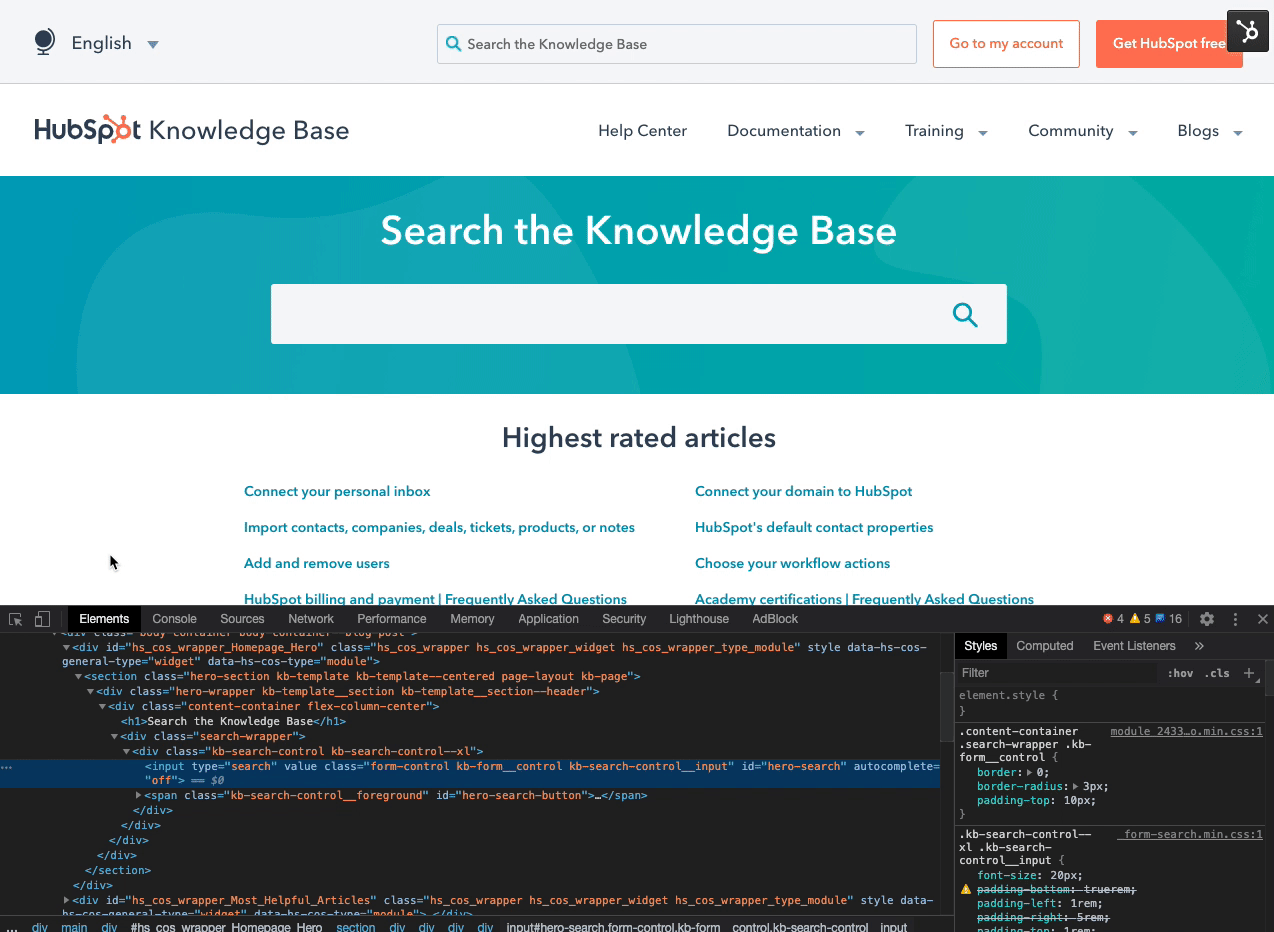Click the Get HubSpot free button

click(1169, 44)
